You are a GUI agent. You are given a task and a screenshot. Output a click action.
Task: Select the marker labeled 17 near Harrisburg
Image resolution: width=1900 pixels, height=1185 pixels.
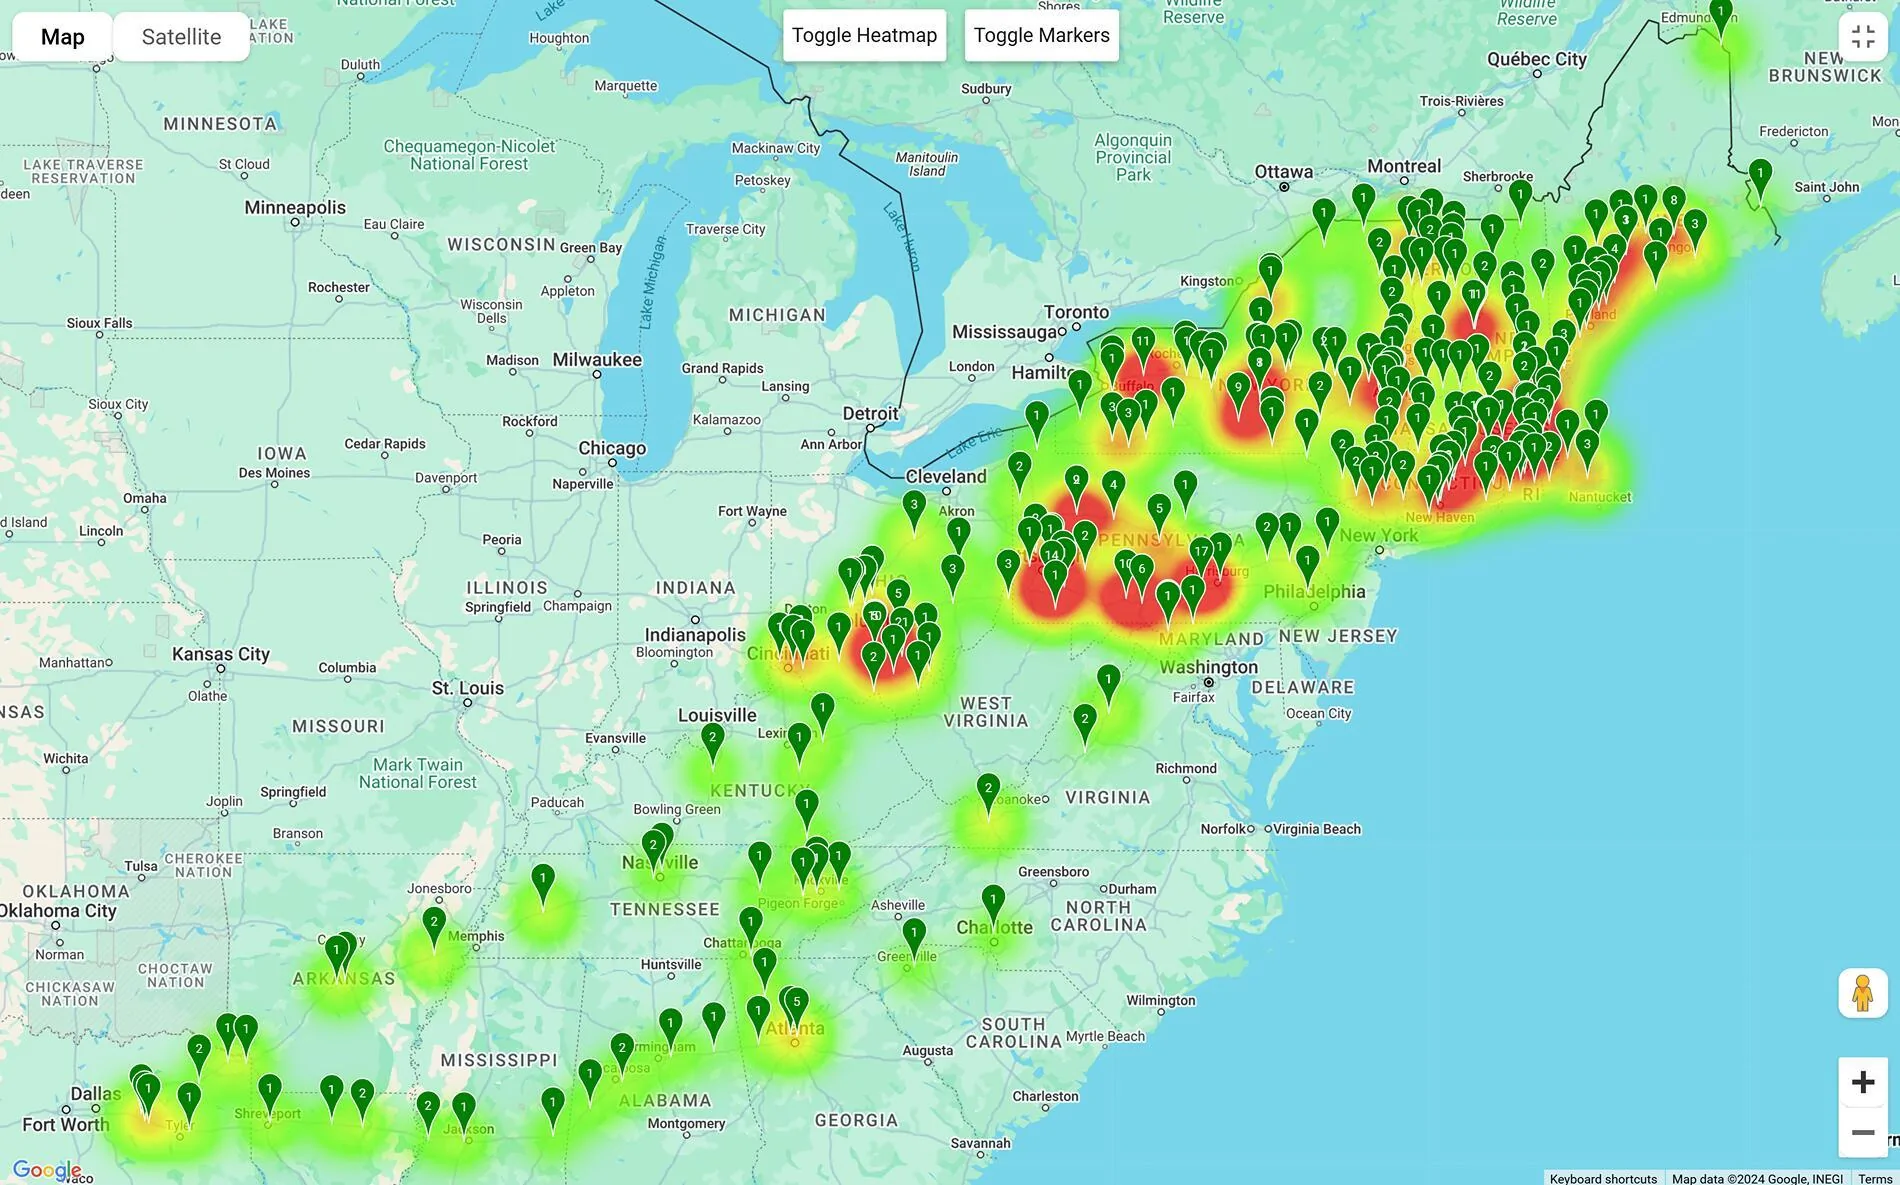(1201, 558)
